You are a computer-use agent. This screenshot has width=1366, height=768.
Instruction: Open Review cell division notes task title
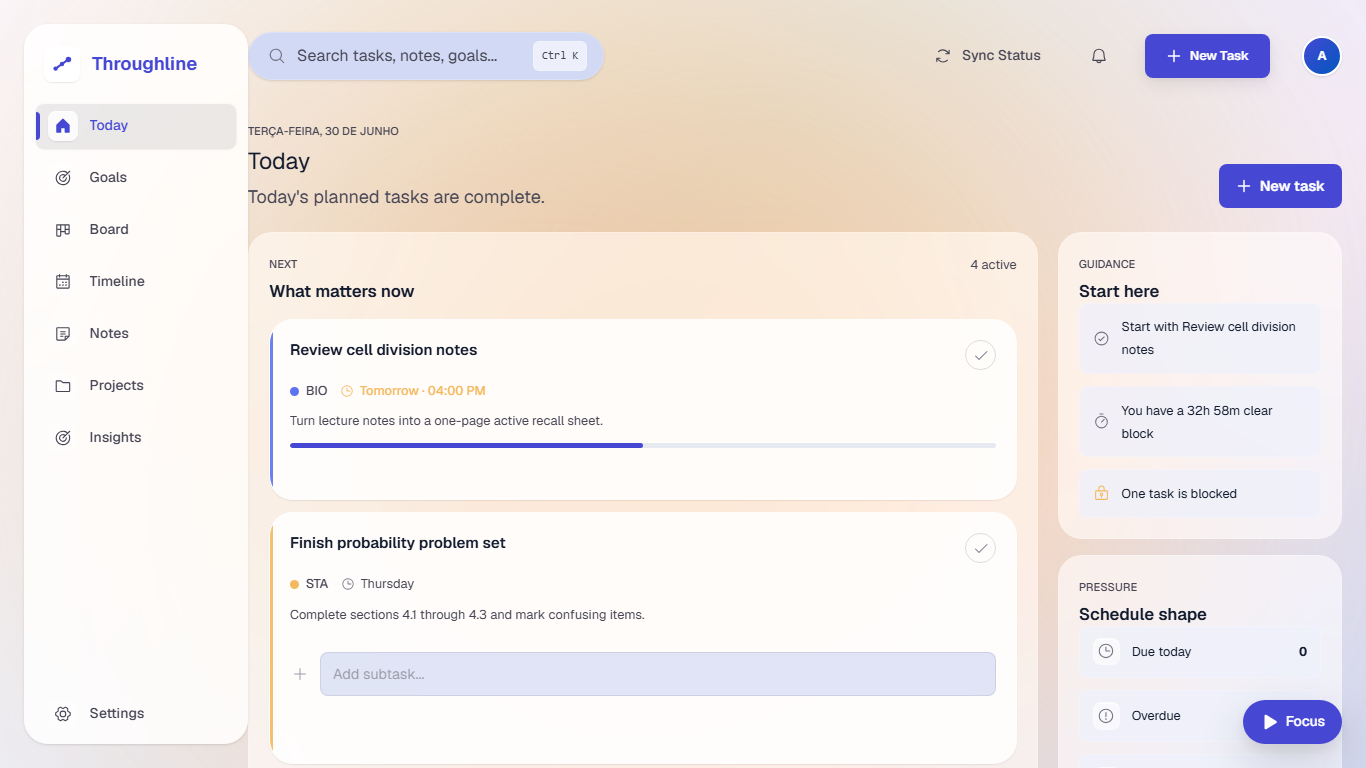(384, 350)
